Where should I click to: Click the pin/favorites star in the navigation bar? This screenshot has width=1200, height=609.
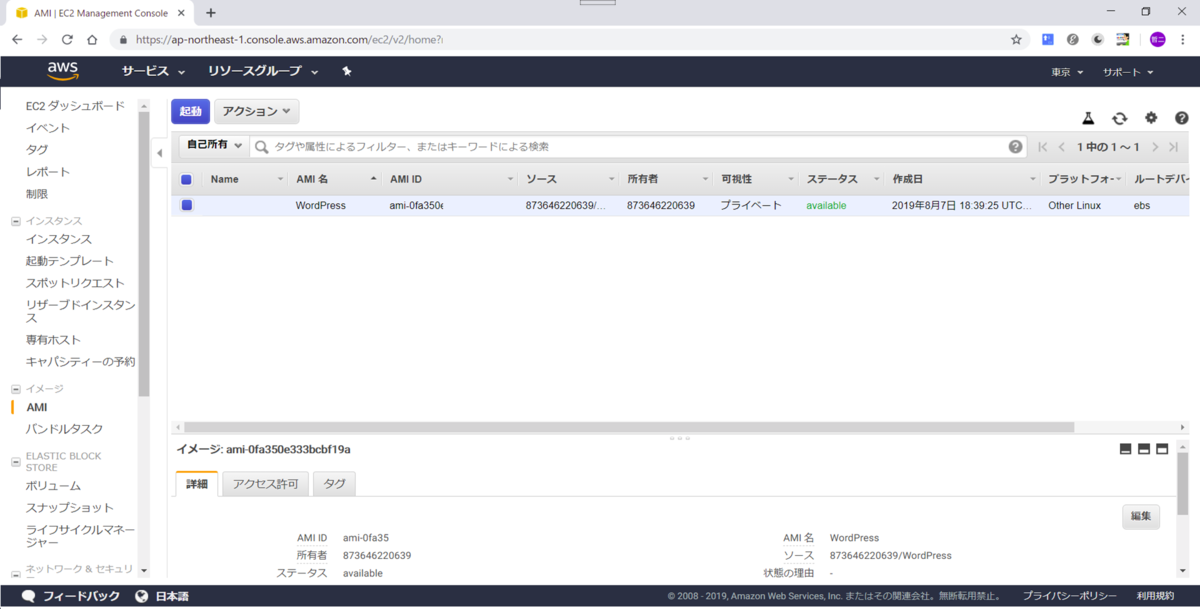(x=346, y=71)
